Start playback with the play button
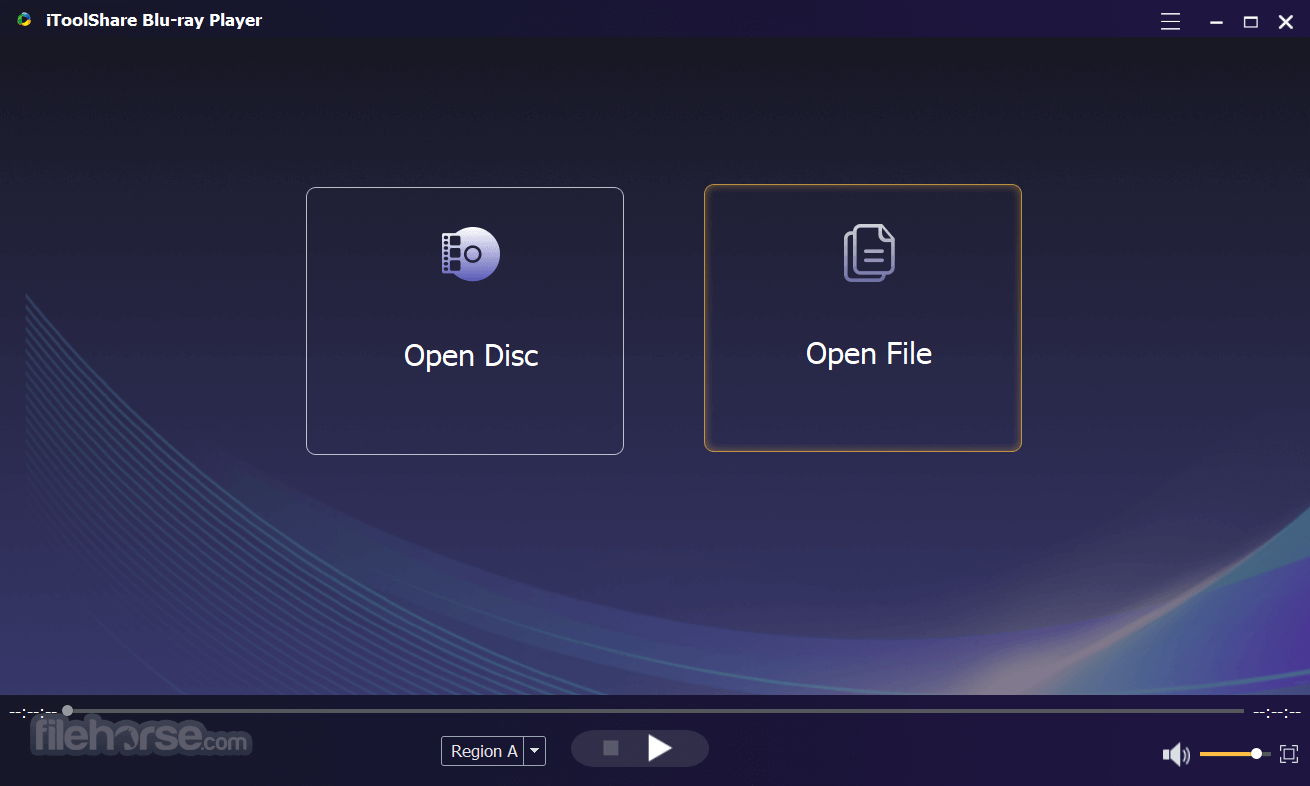The height and width of the screenshot is (786, 1310). click(660, 748)
